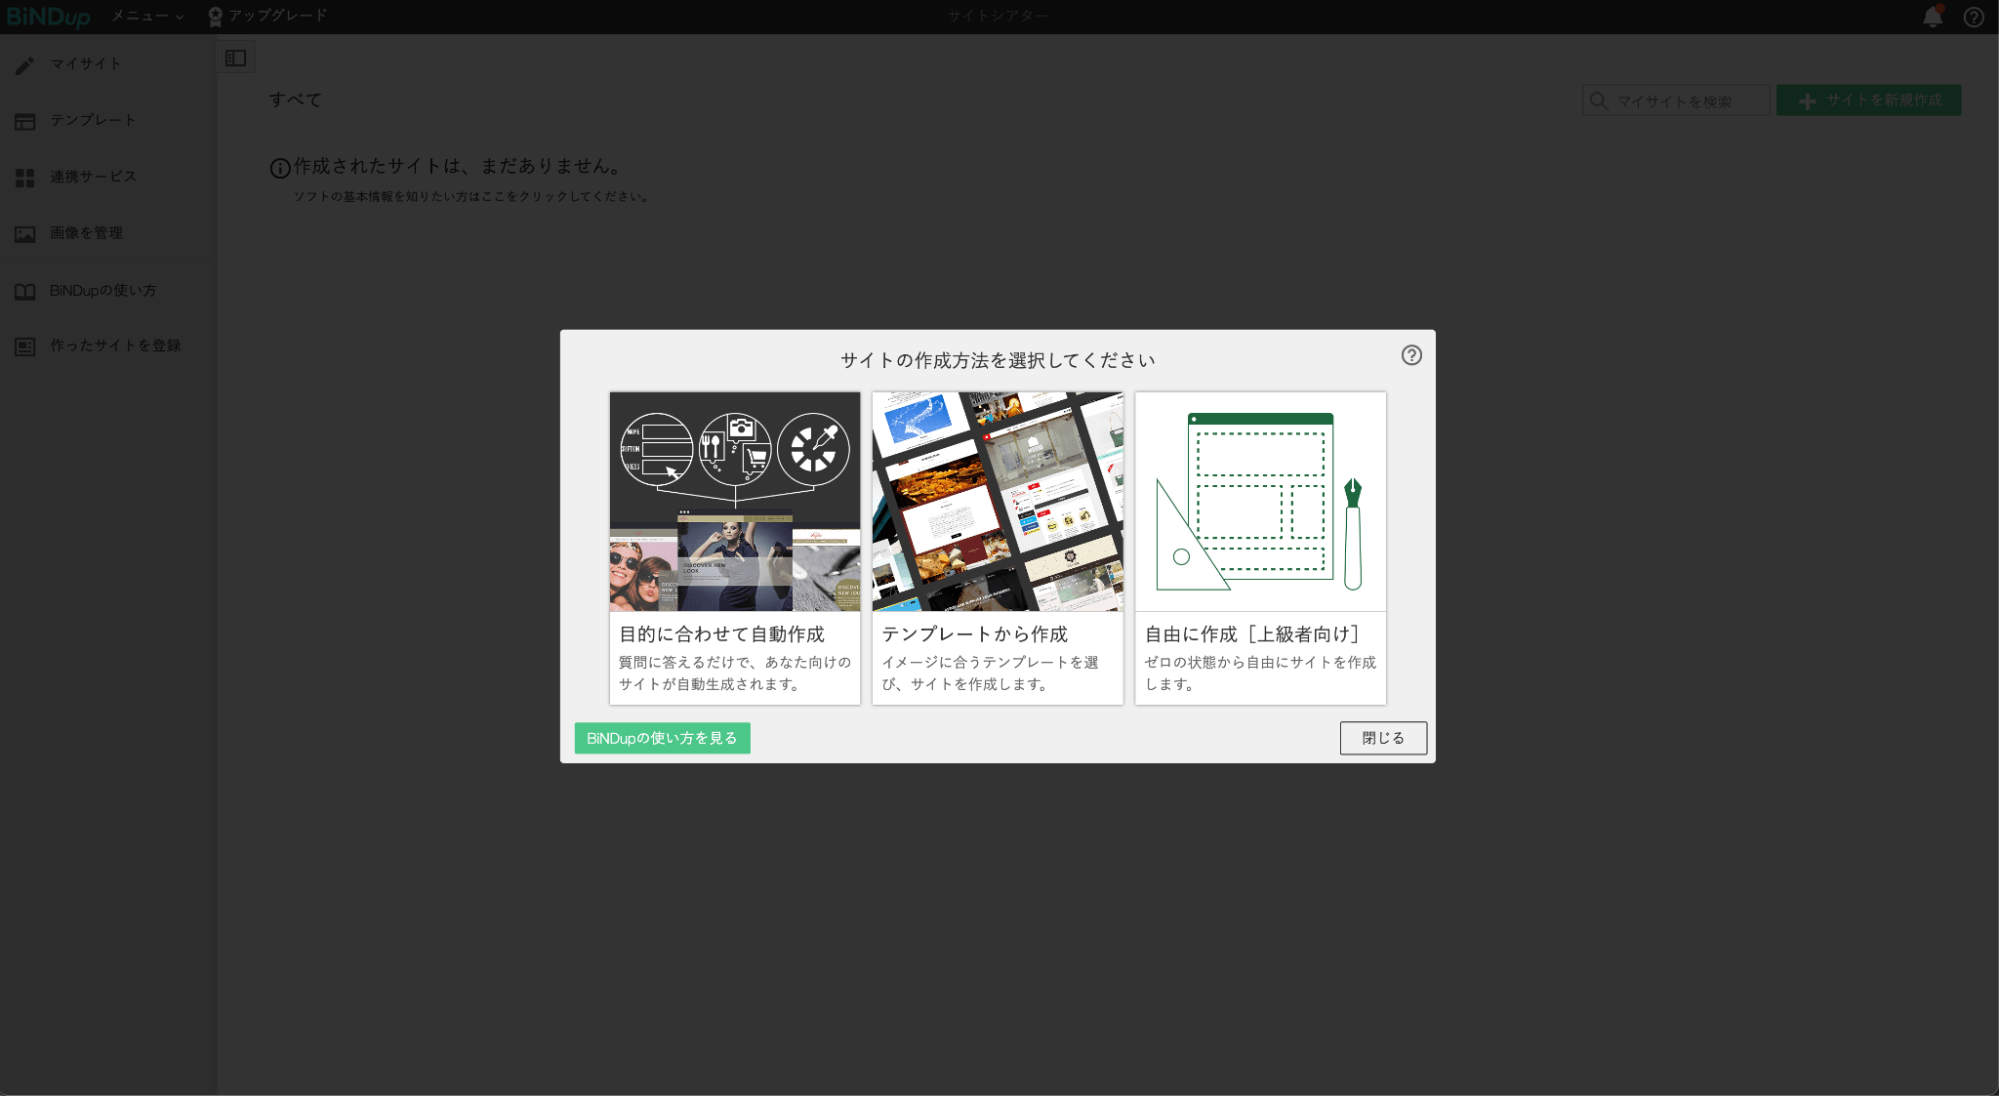Switch to the すべて tab
Image resolution: width=1999 pixels, height=1097 pixels.
[x=296, y=100]
